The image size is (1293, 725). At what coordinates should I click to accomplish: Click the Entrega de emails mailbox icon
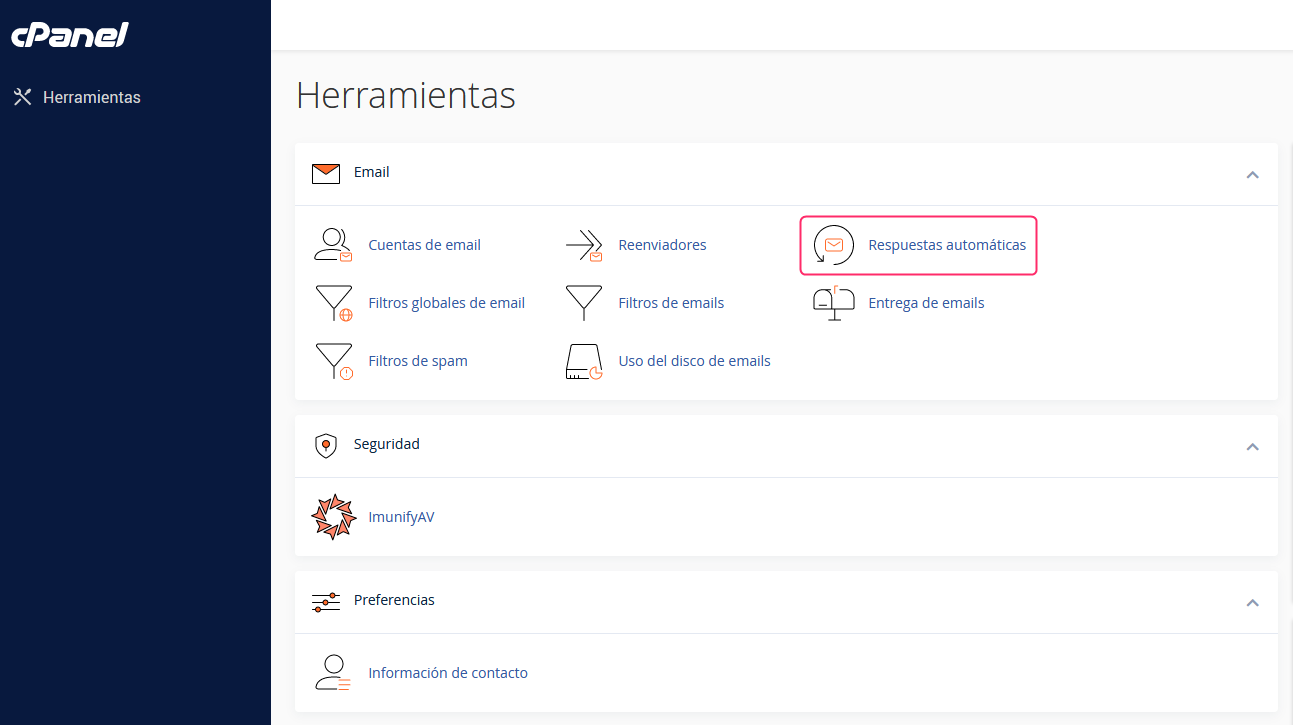pos(833,303)
